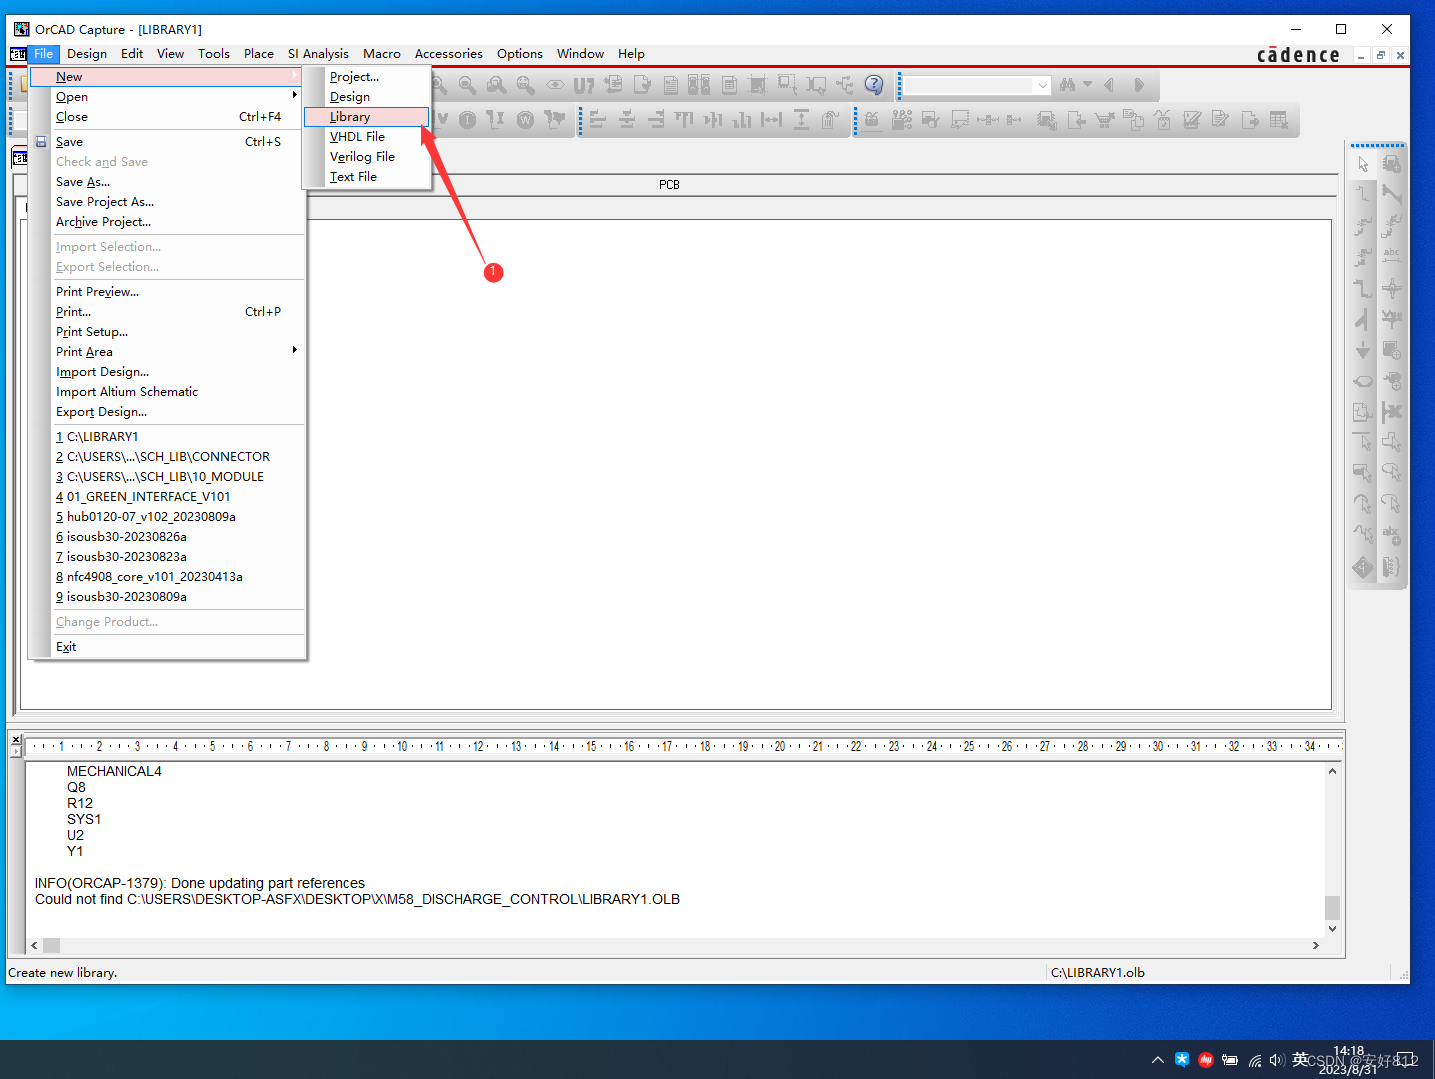Screen dimensions: 1435x1079
Task: Open the binoculars search options dropdown arrow
Action: pos(1087,86)
